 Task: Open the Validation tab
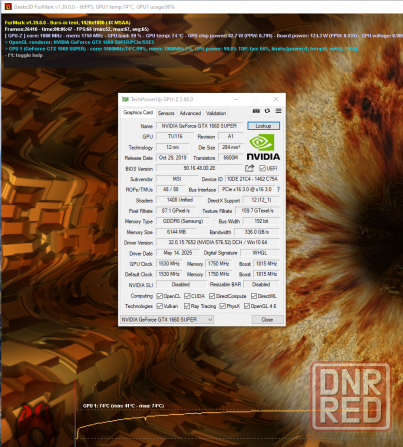216,113
